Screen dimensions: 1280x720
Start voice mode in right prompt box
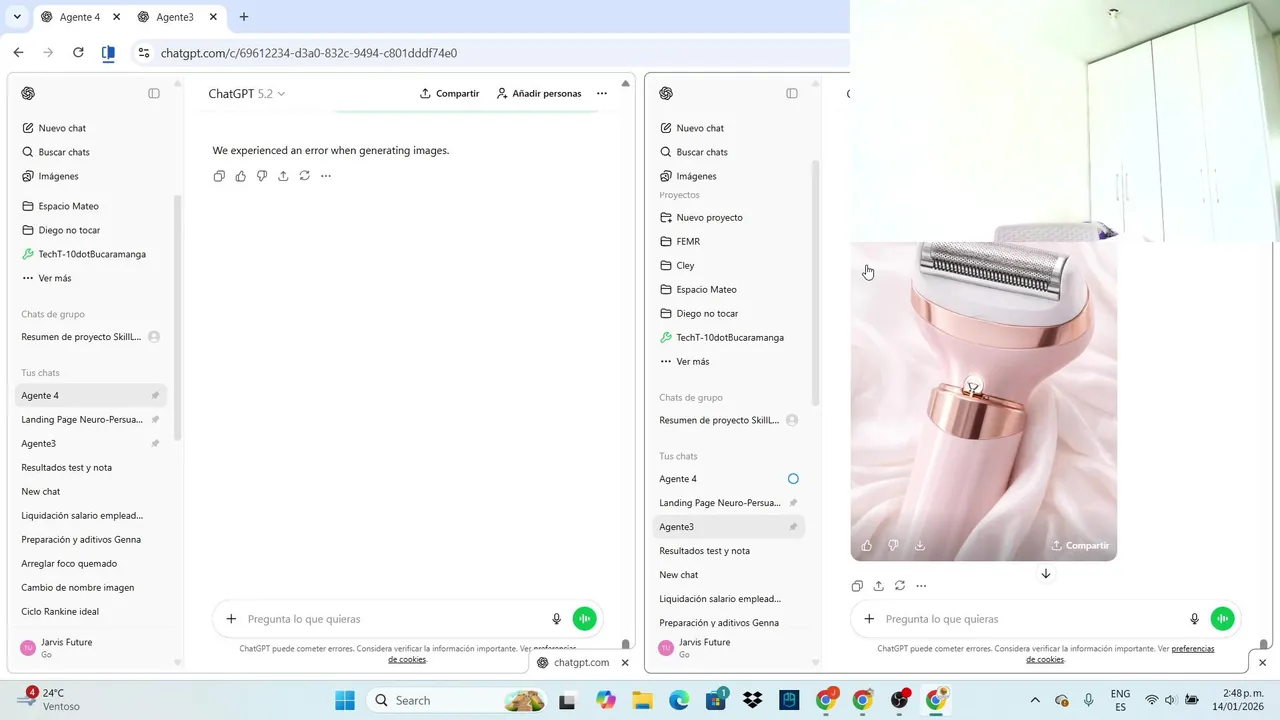1223,619
